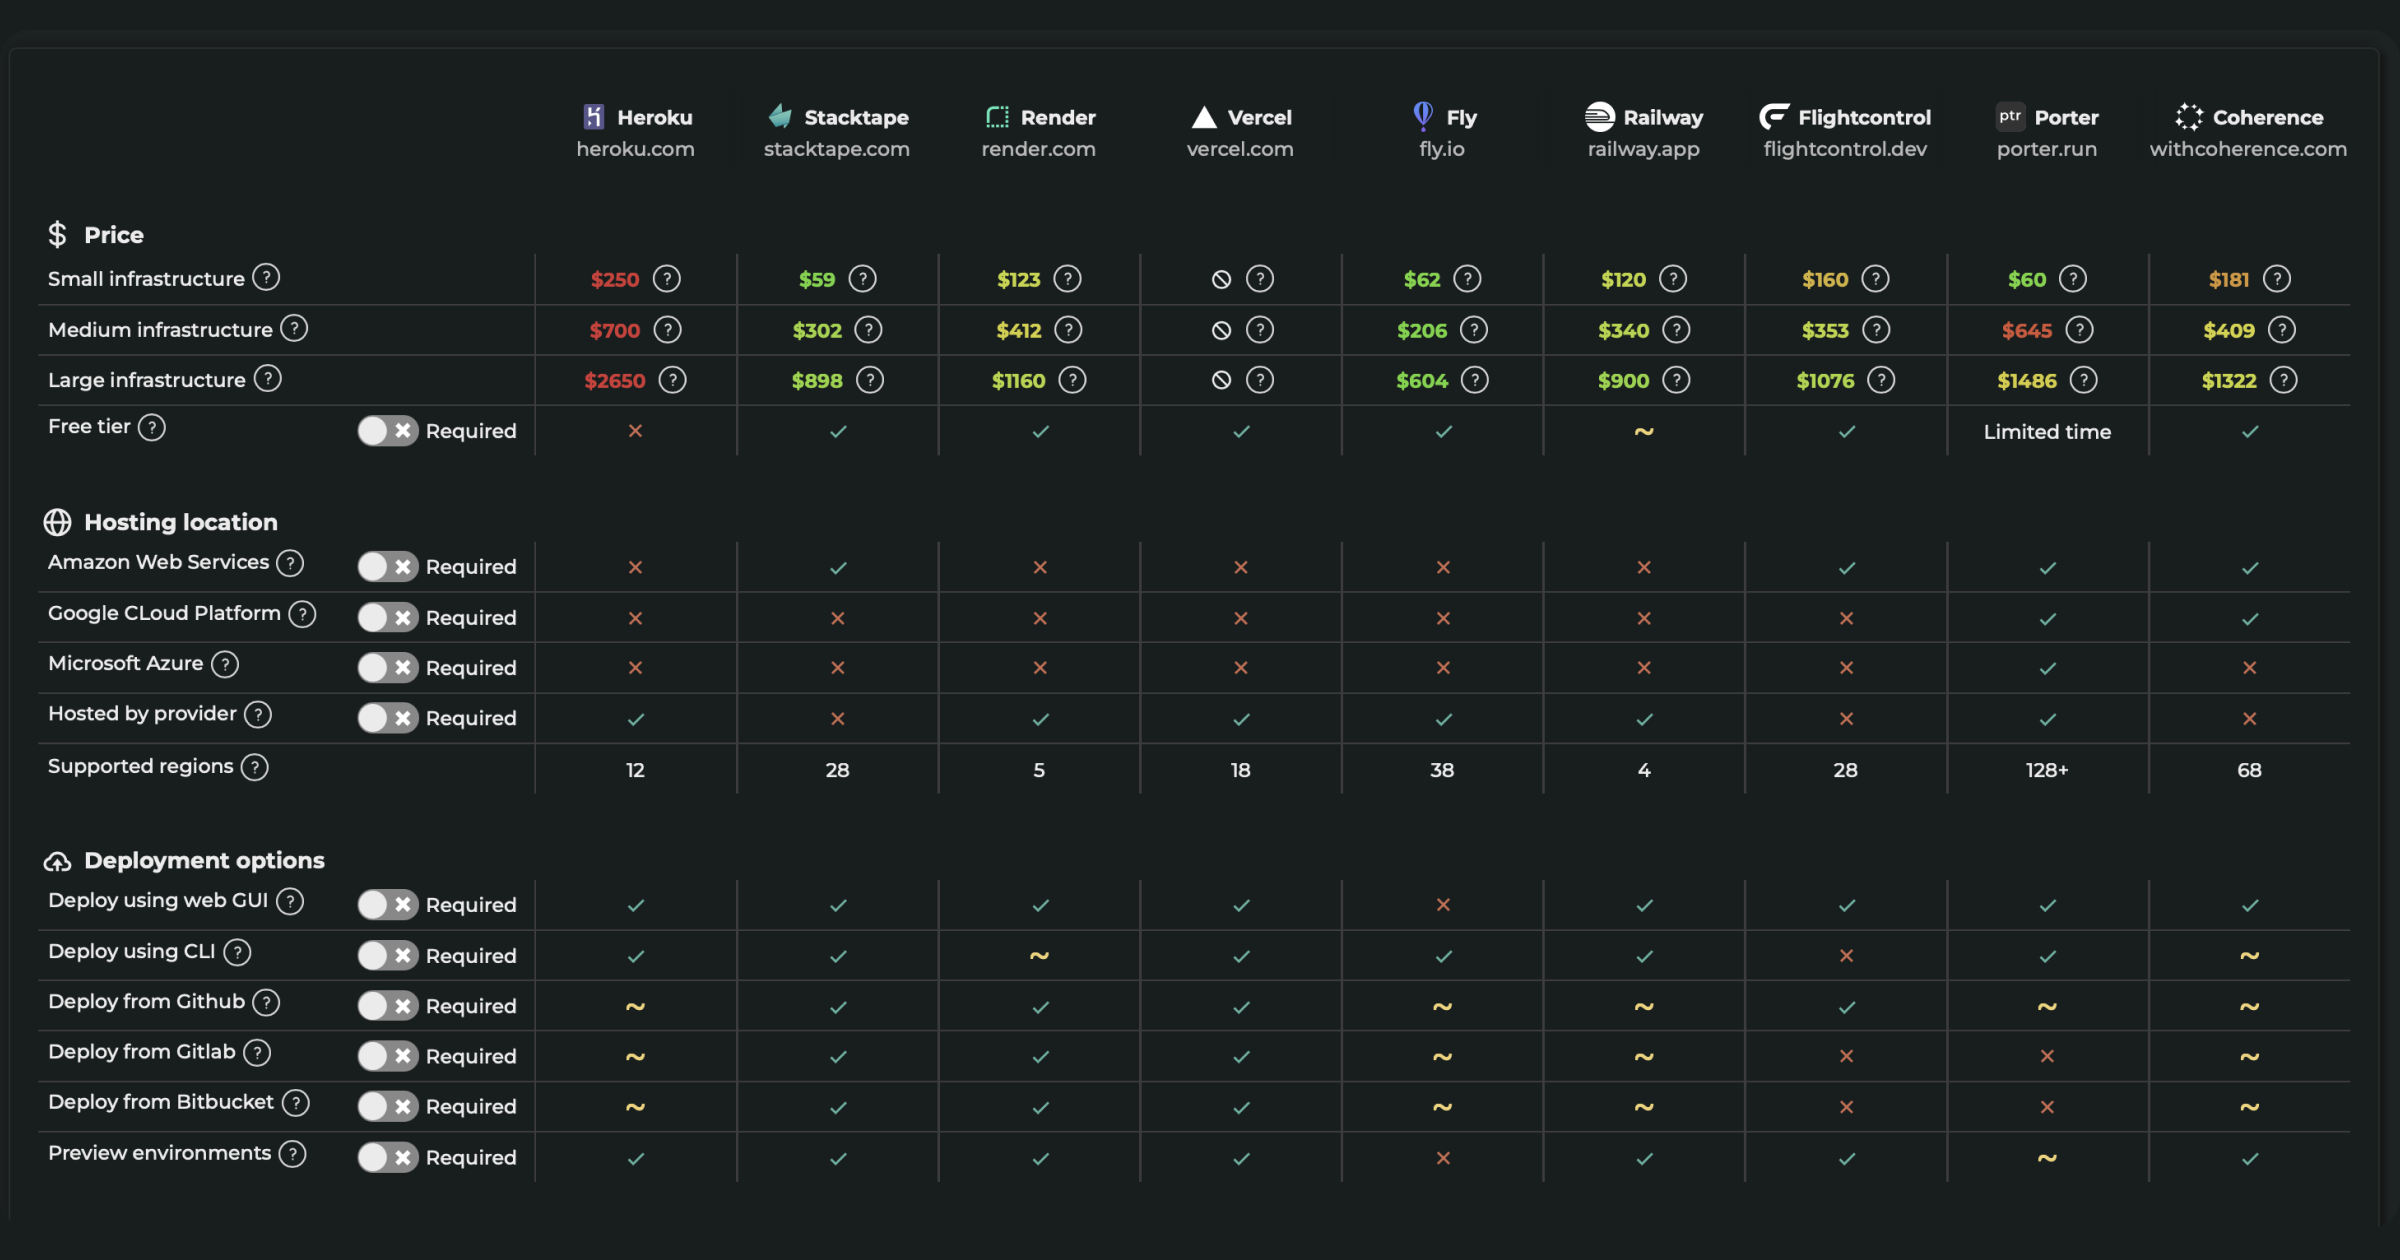This screenshot has height=1260, width=2400.
Task: Open help icon beside Deploy from Github
Action: [266, 1002]
